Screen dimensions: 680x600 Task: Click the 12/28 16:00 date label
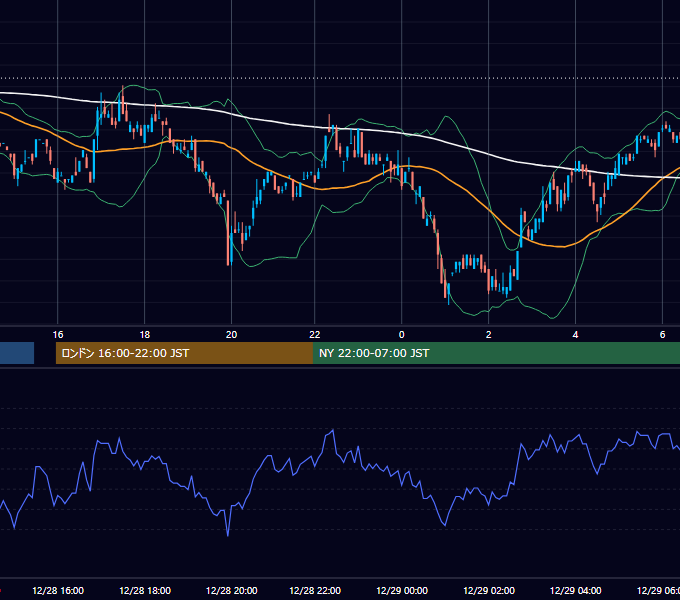tap(58, 590)
